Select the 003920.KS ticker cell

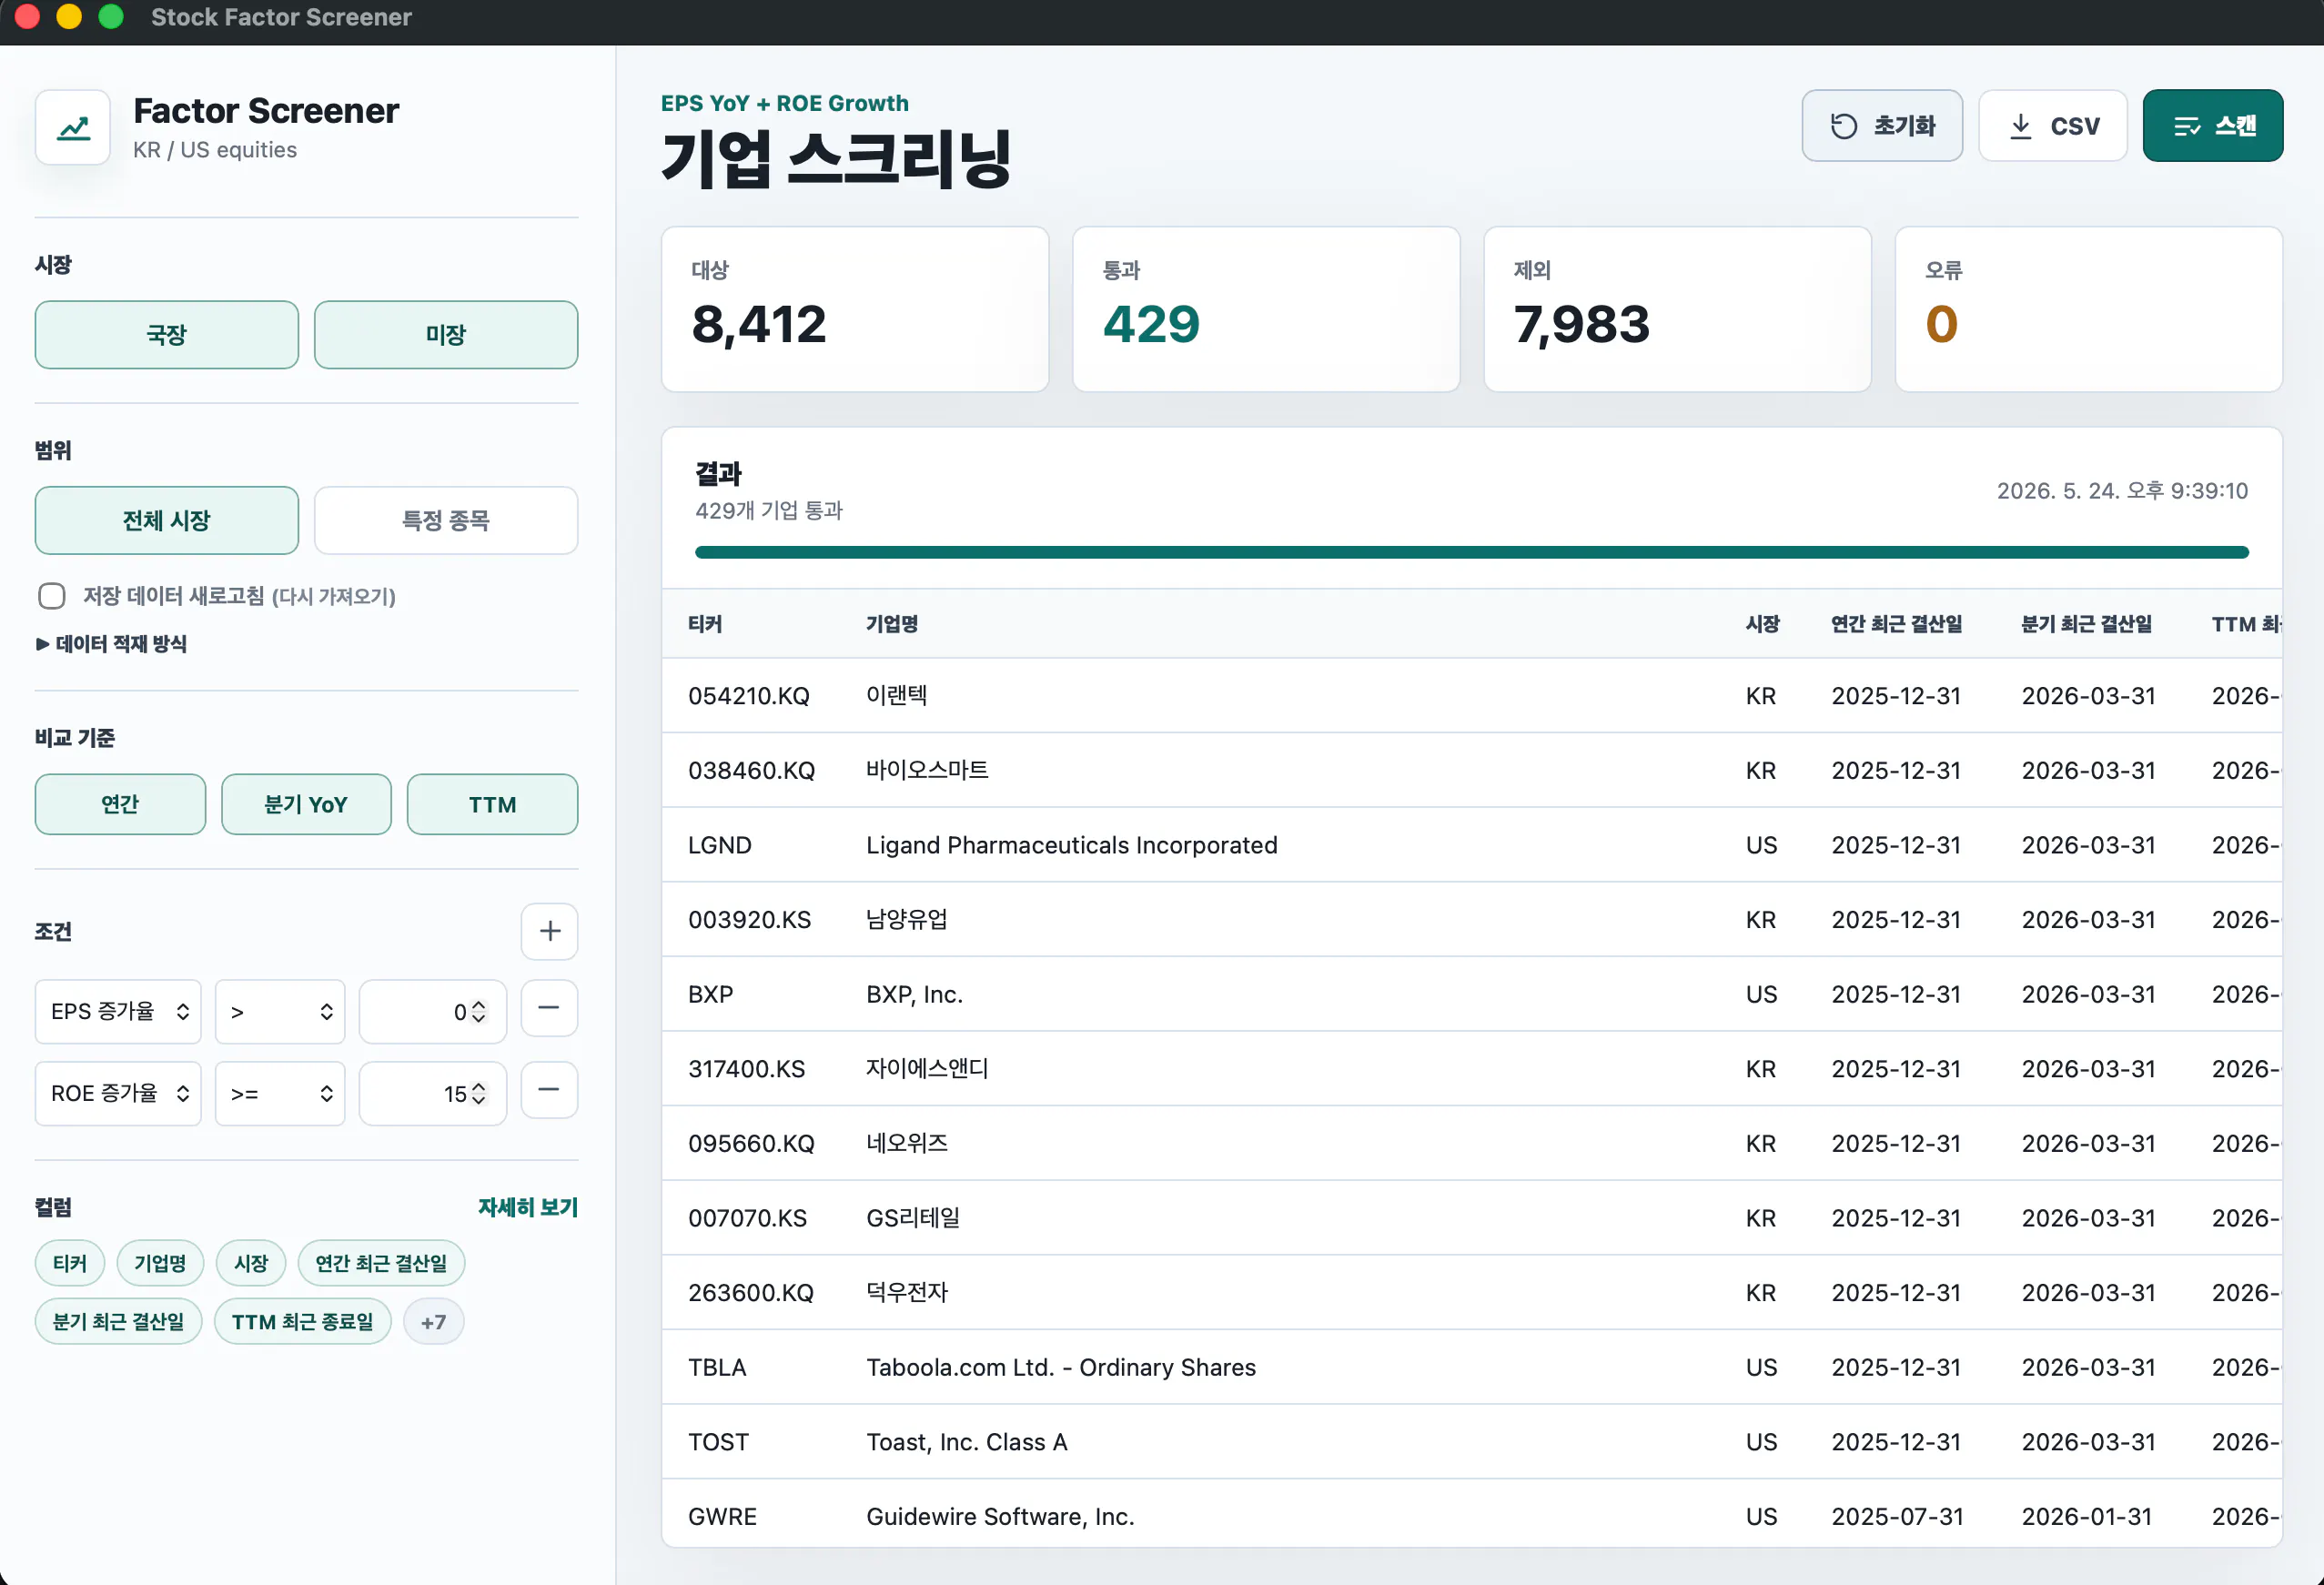(x=750, y=920)
